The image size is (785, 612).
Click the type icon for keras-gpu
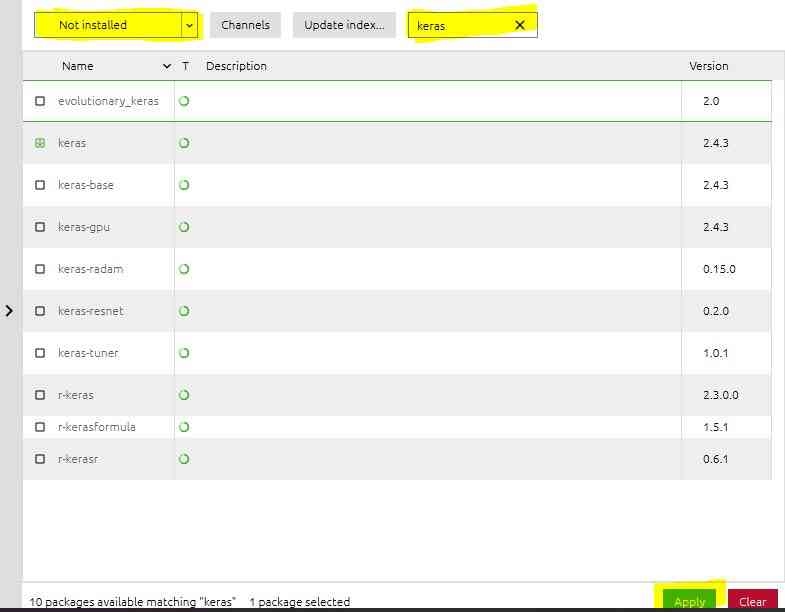(x=184, y=227)
